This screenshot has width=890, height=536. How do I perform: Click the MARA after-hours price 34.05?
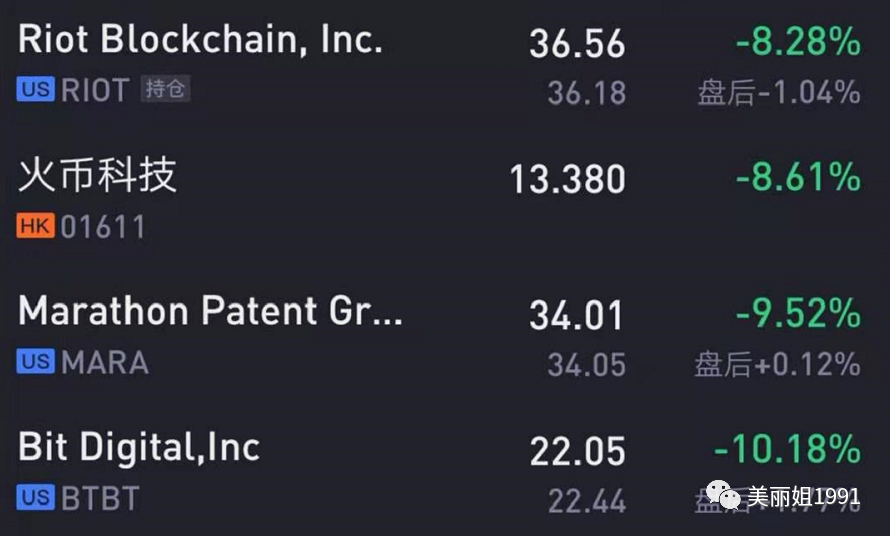click(586, 365)
